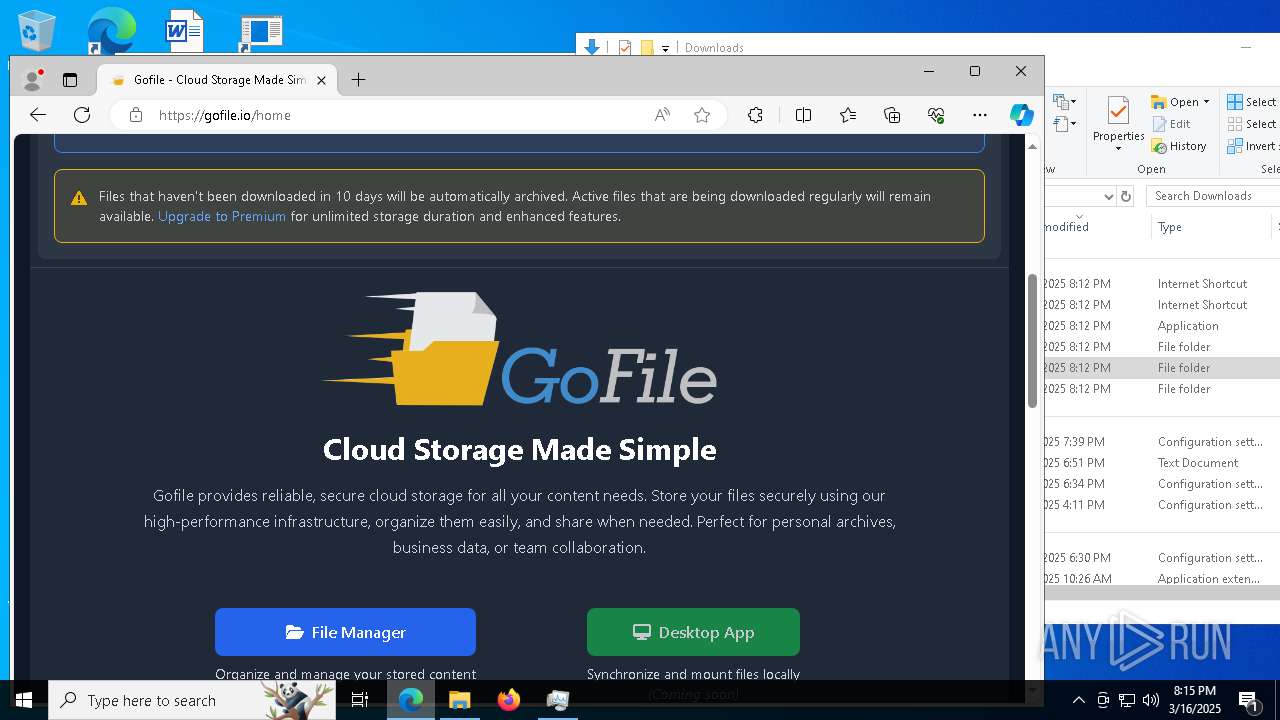The height and width of the screenshot is (720, 1280).
Task: View site information lock icon
Action: [136, 115]
